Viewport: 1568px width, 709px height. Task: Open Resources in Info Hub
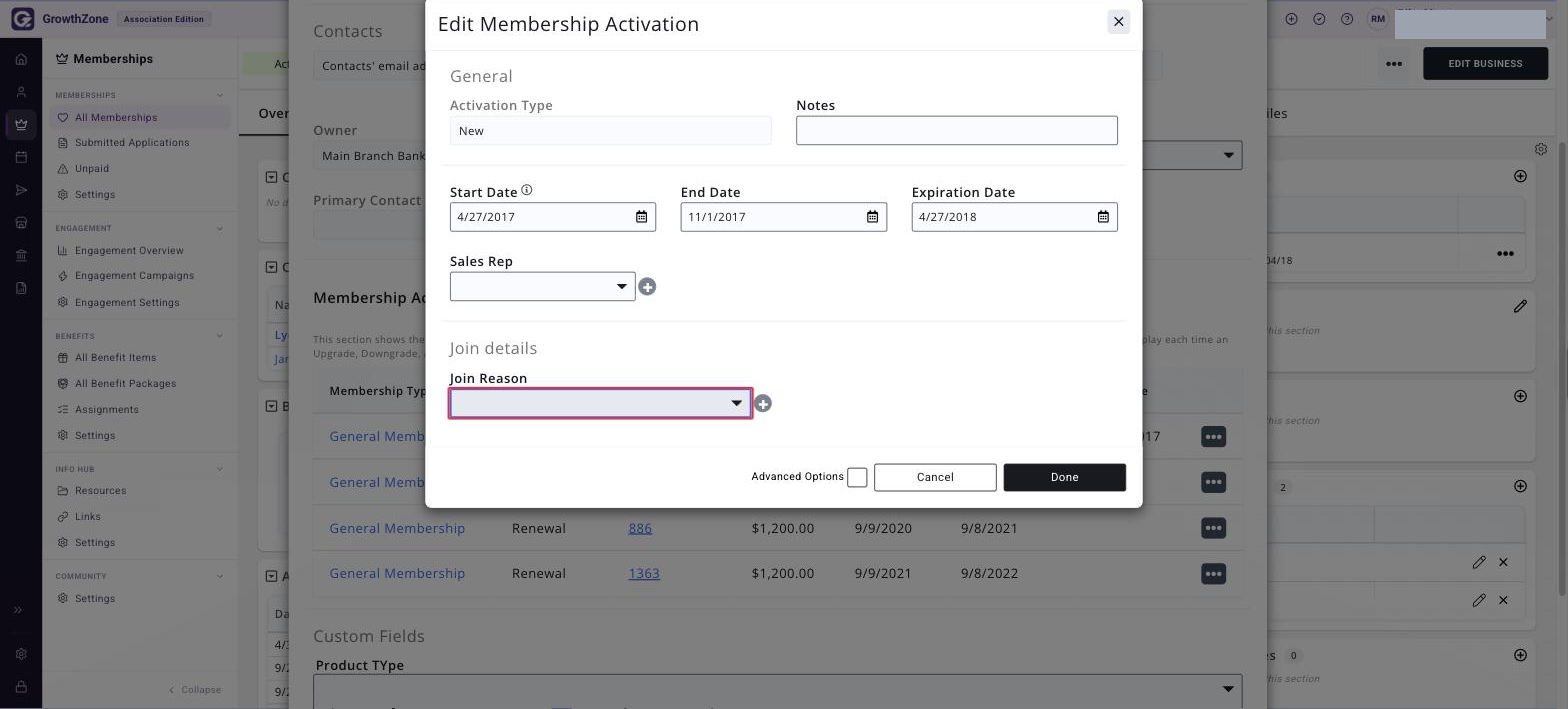pos(100,491)
